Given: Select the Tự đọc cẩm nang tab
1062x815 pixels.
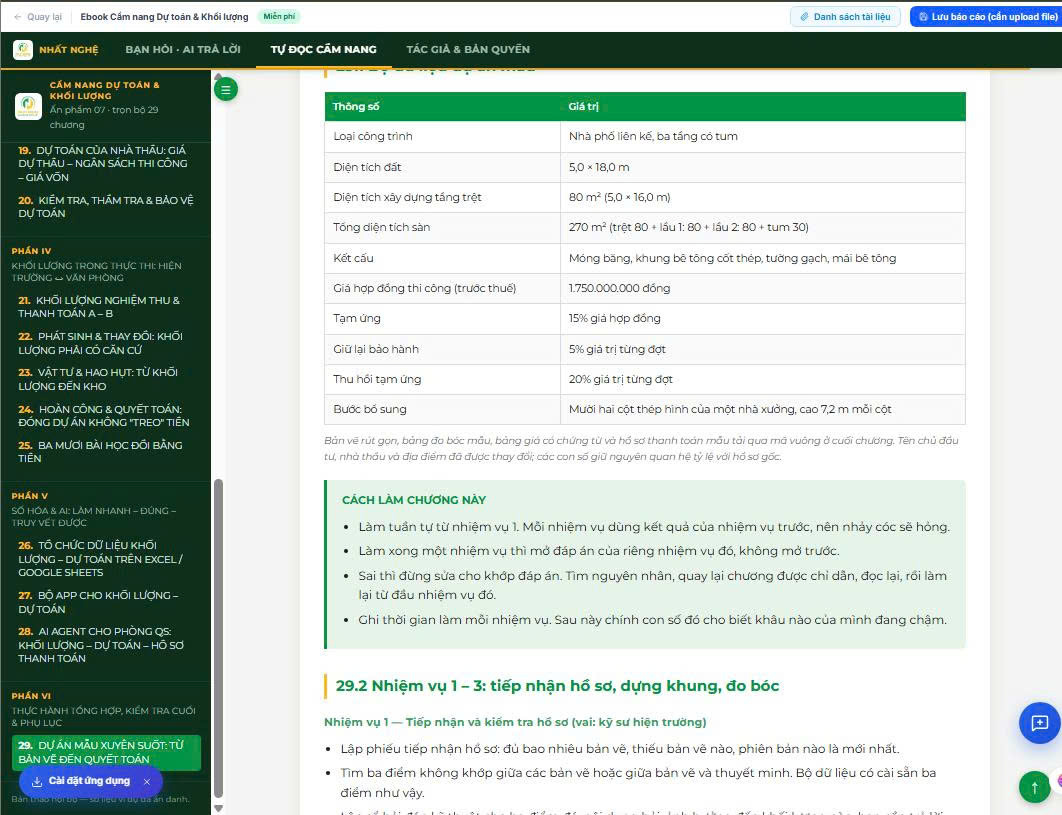Looking at the screenshot, I should 324,49.
